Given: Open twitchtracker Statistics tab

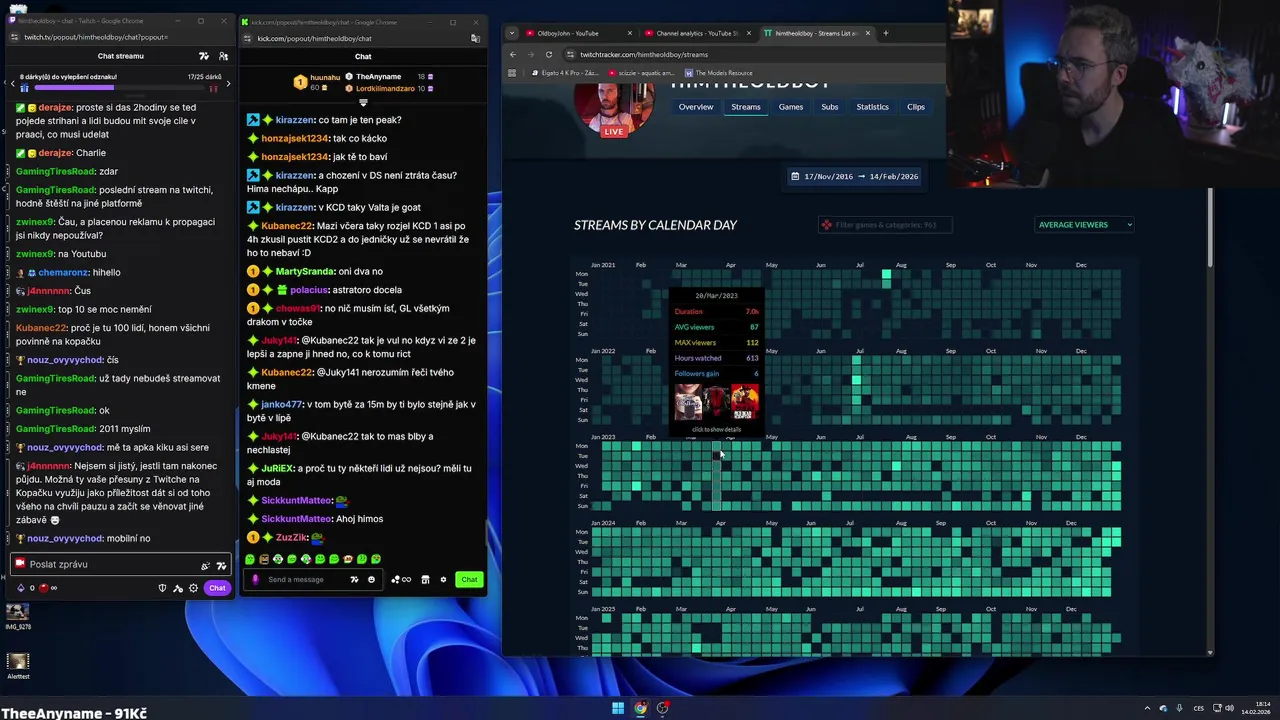Looking at the screenshot, I should coord(872,107).
